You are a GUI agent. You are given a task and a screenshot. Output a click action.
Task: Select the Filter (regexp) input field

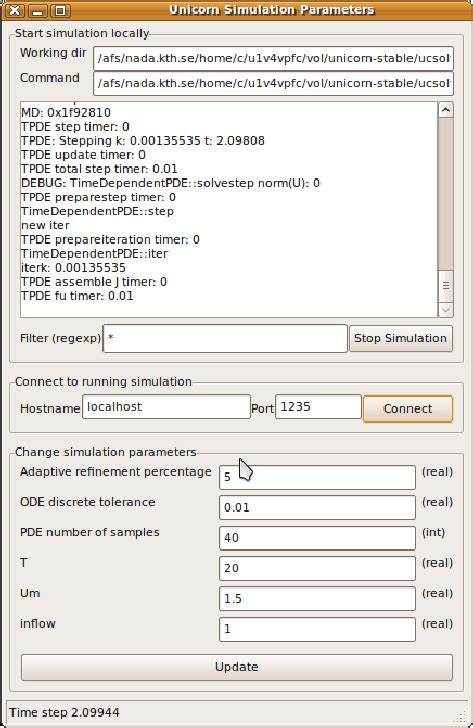coord(225,338)
